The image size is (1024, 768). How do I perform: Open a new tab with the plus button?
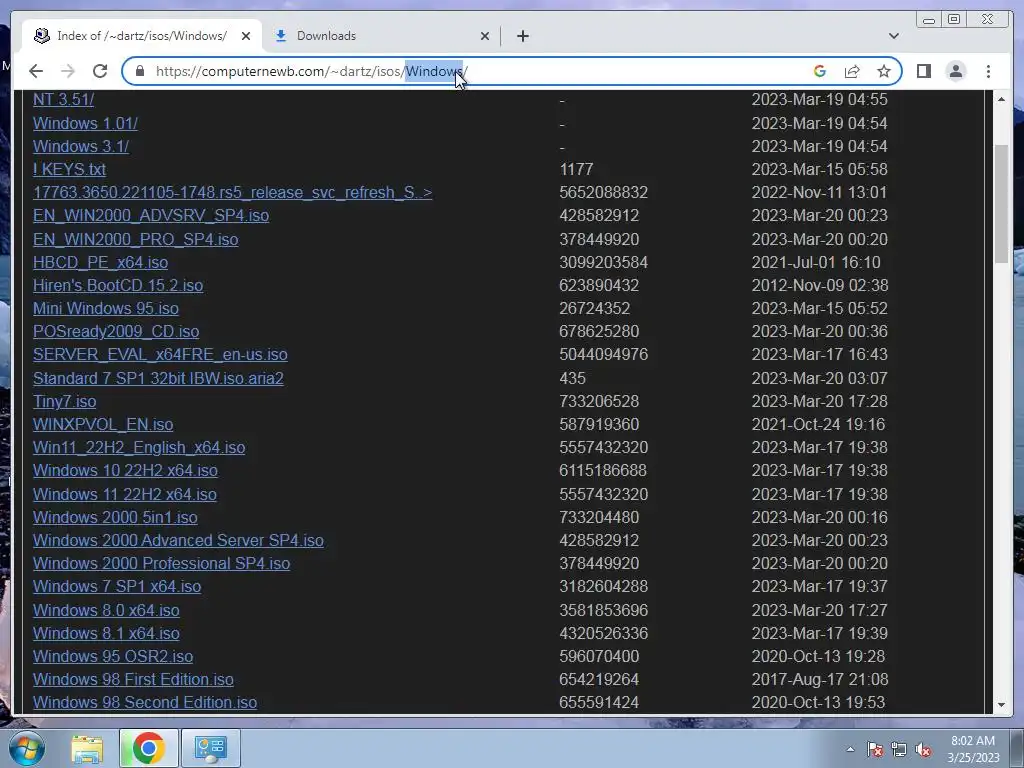pyautogui.click(x=522, y=36)
